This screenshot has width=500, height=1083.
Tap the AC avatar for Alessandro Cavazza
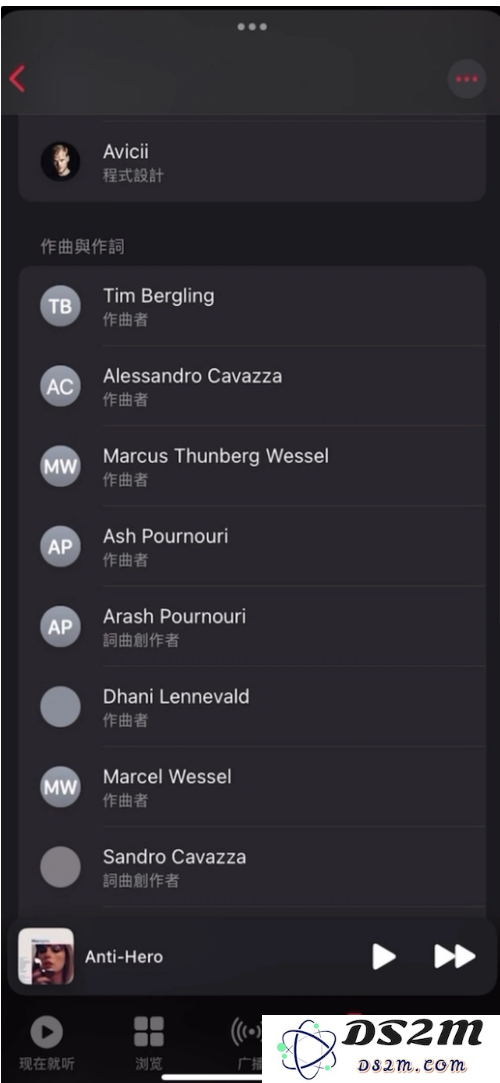click(x=60, y=386)
